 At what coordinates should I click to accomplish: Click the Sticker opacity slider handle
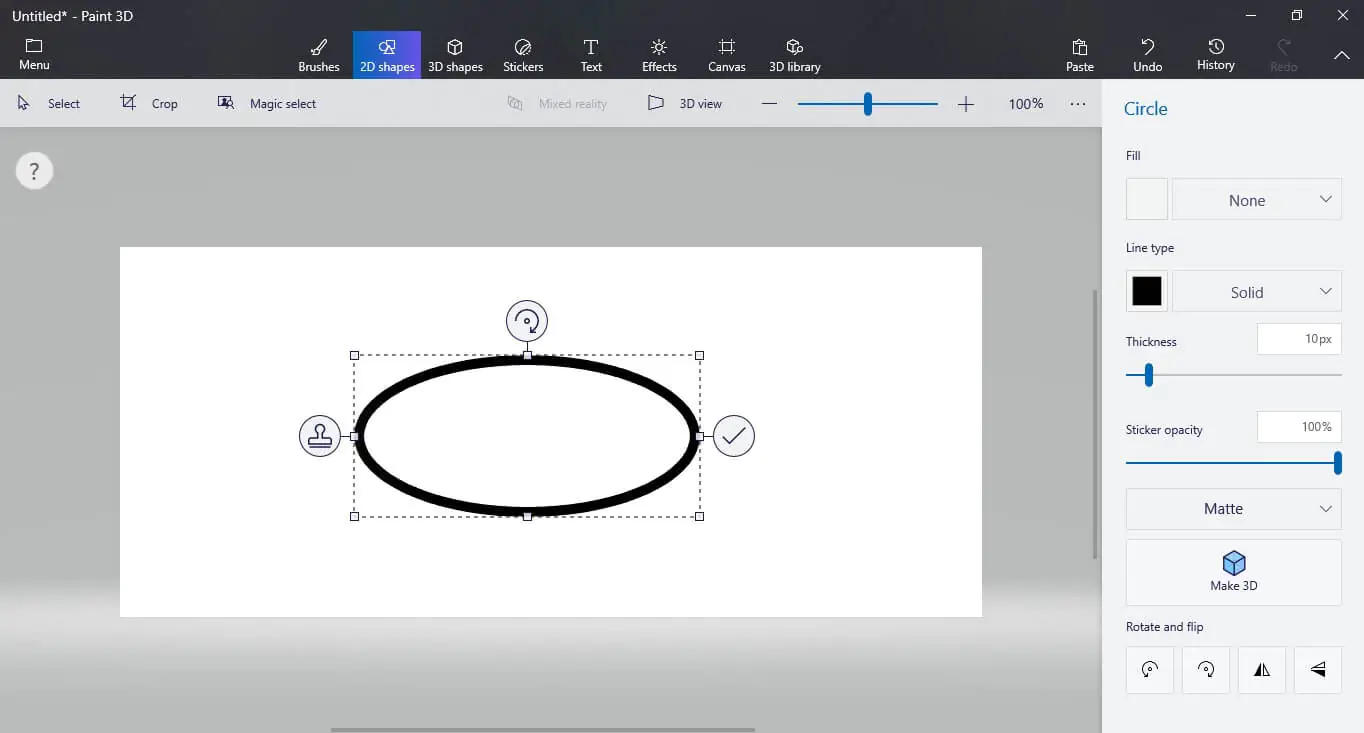[x=1338, y=463]
